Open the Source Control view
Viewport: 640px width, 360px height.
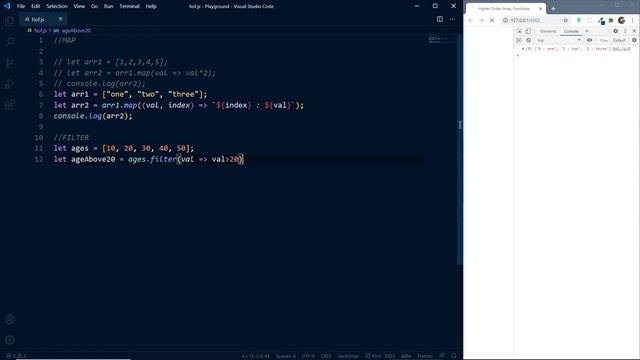(x=9, y=63)
